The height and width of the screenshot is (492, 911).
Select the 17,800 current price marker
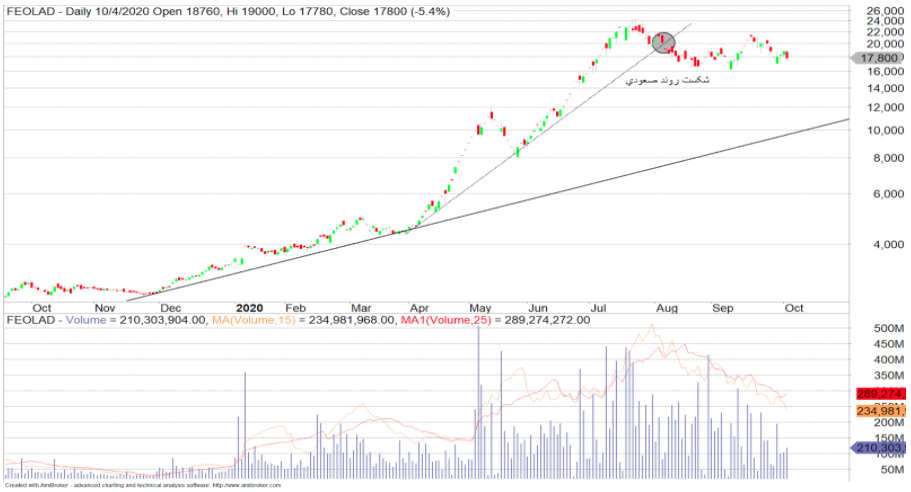(881, 59)
